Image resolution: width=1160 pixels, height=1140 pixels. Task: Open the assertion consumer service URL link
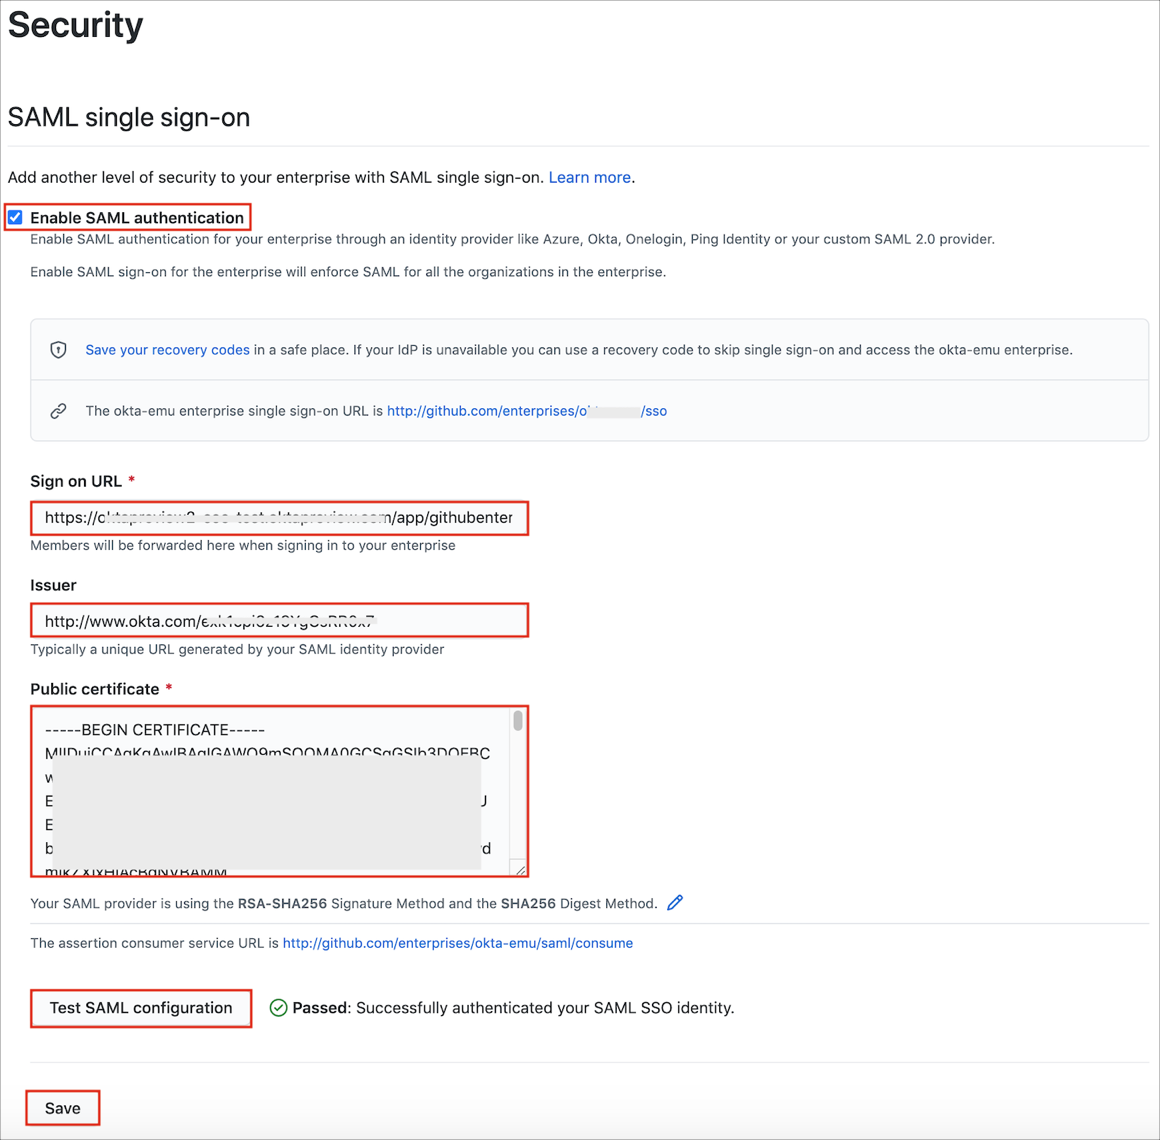click(457, 943)
